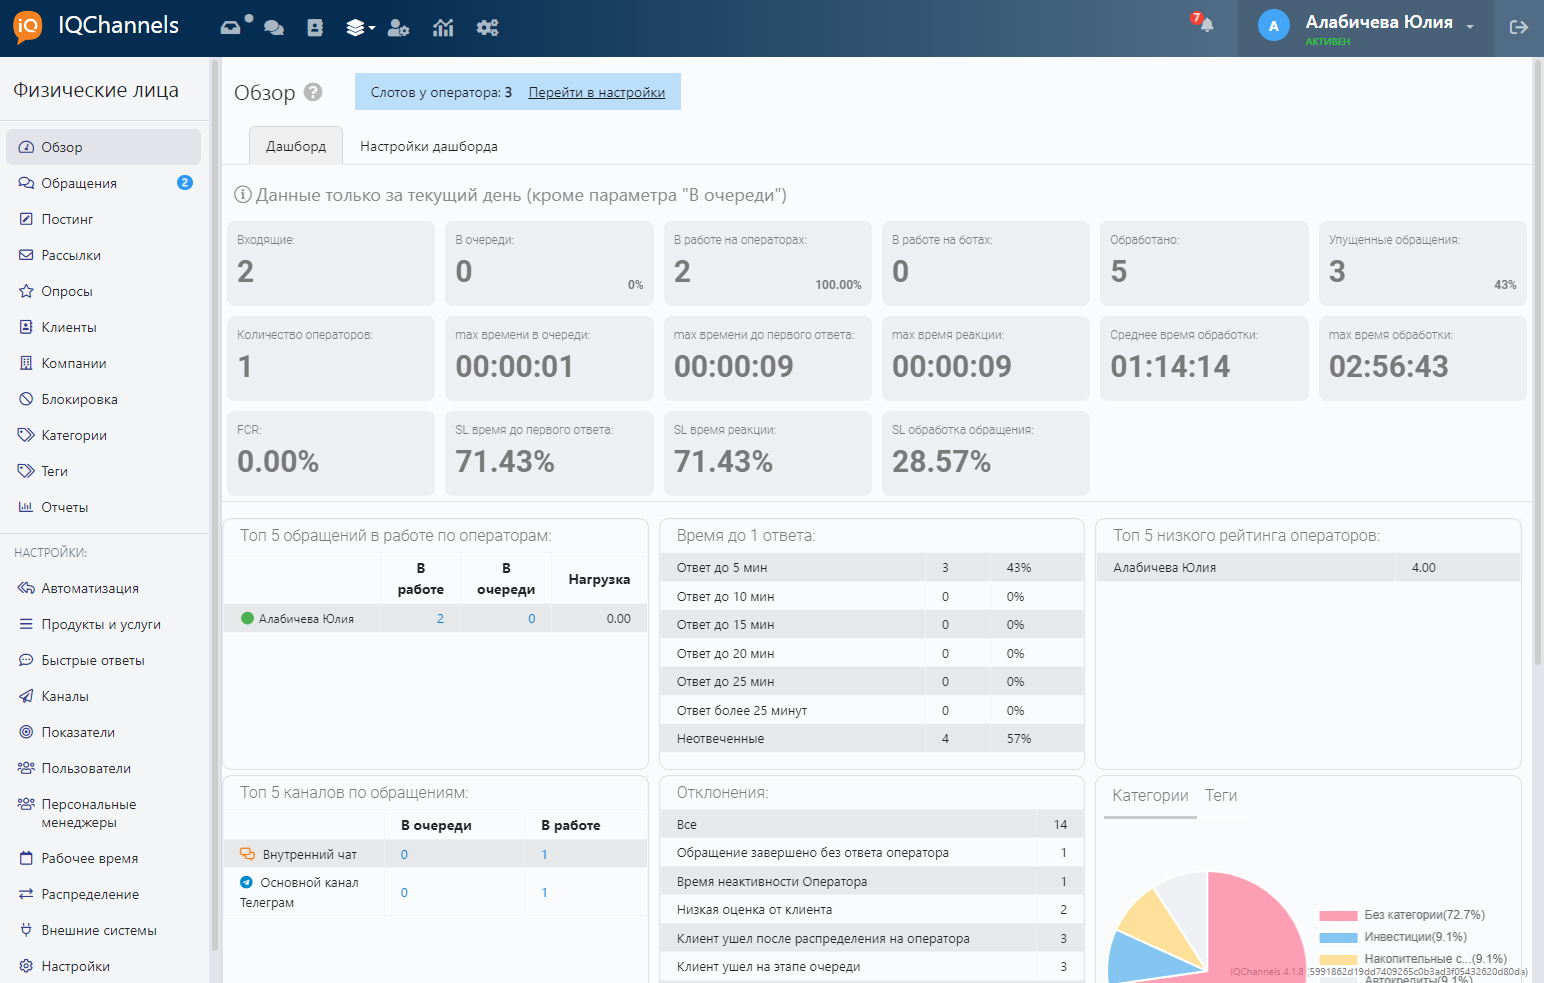Click the target icon beside Показатели
This screenshot has height=983, width=1544.
coord(26,732)
